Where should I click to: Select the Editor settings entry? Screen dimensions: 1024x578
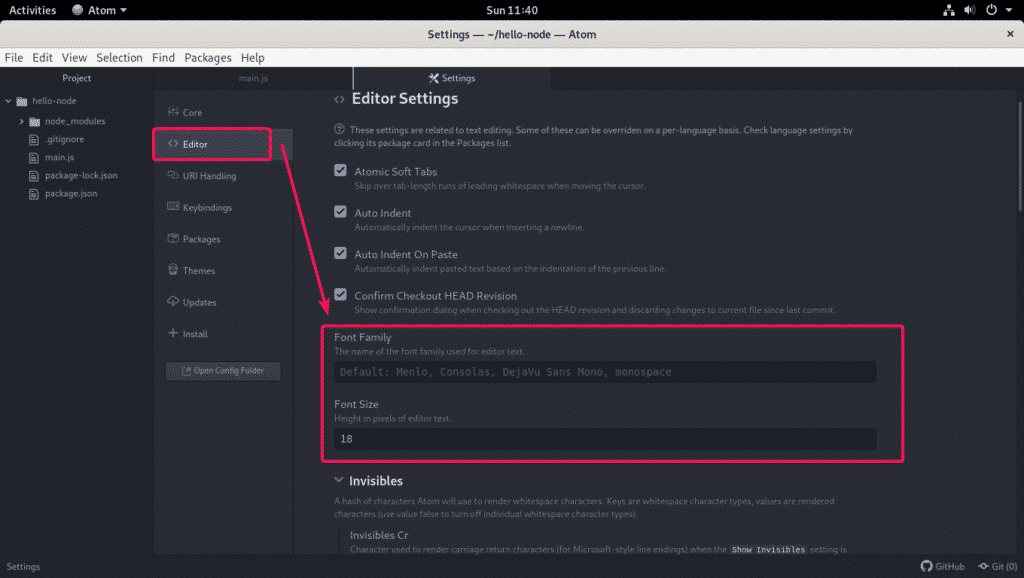coord(222,144)
